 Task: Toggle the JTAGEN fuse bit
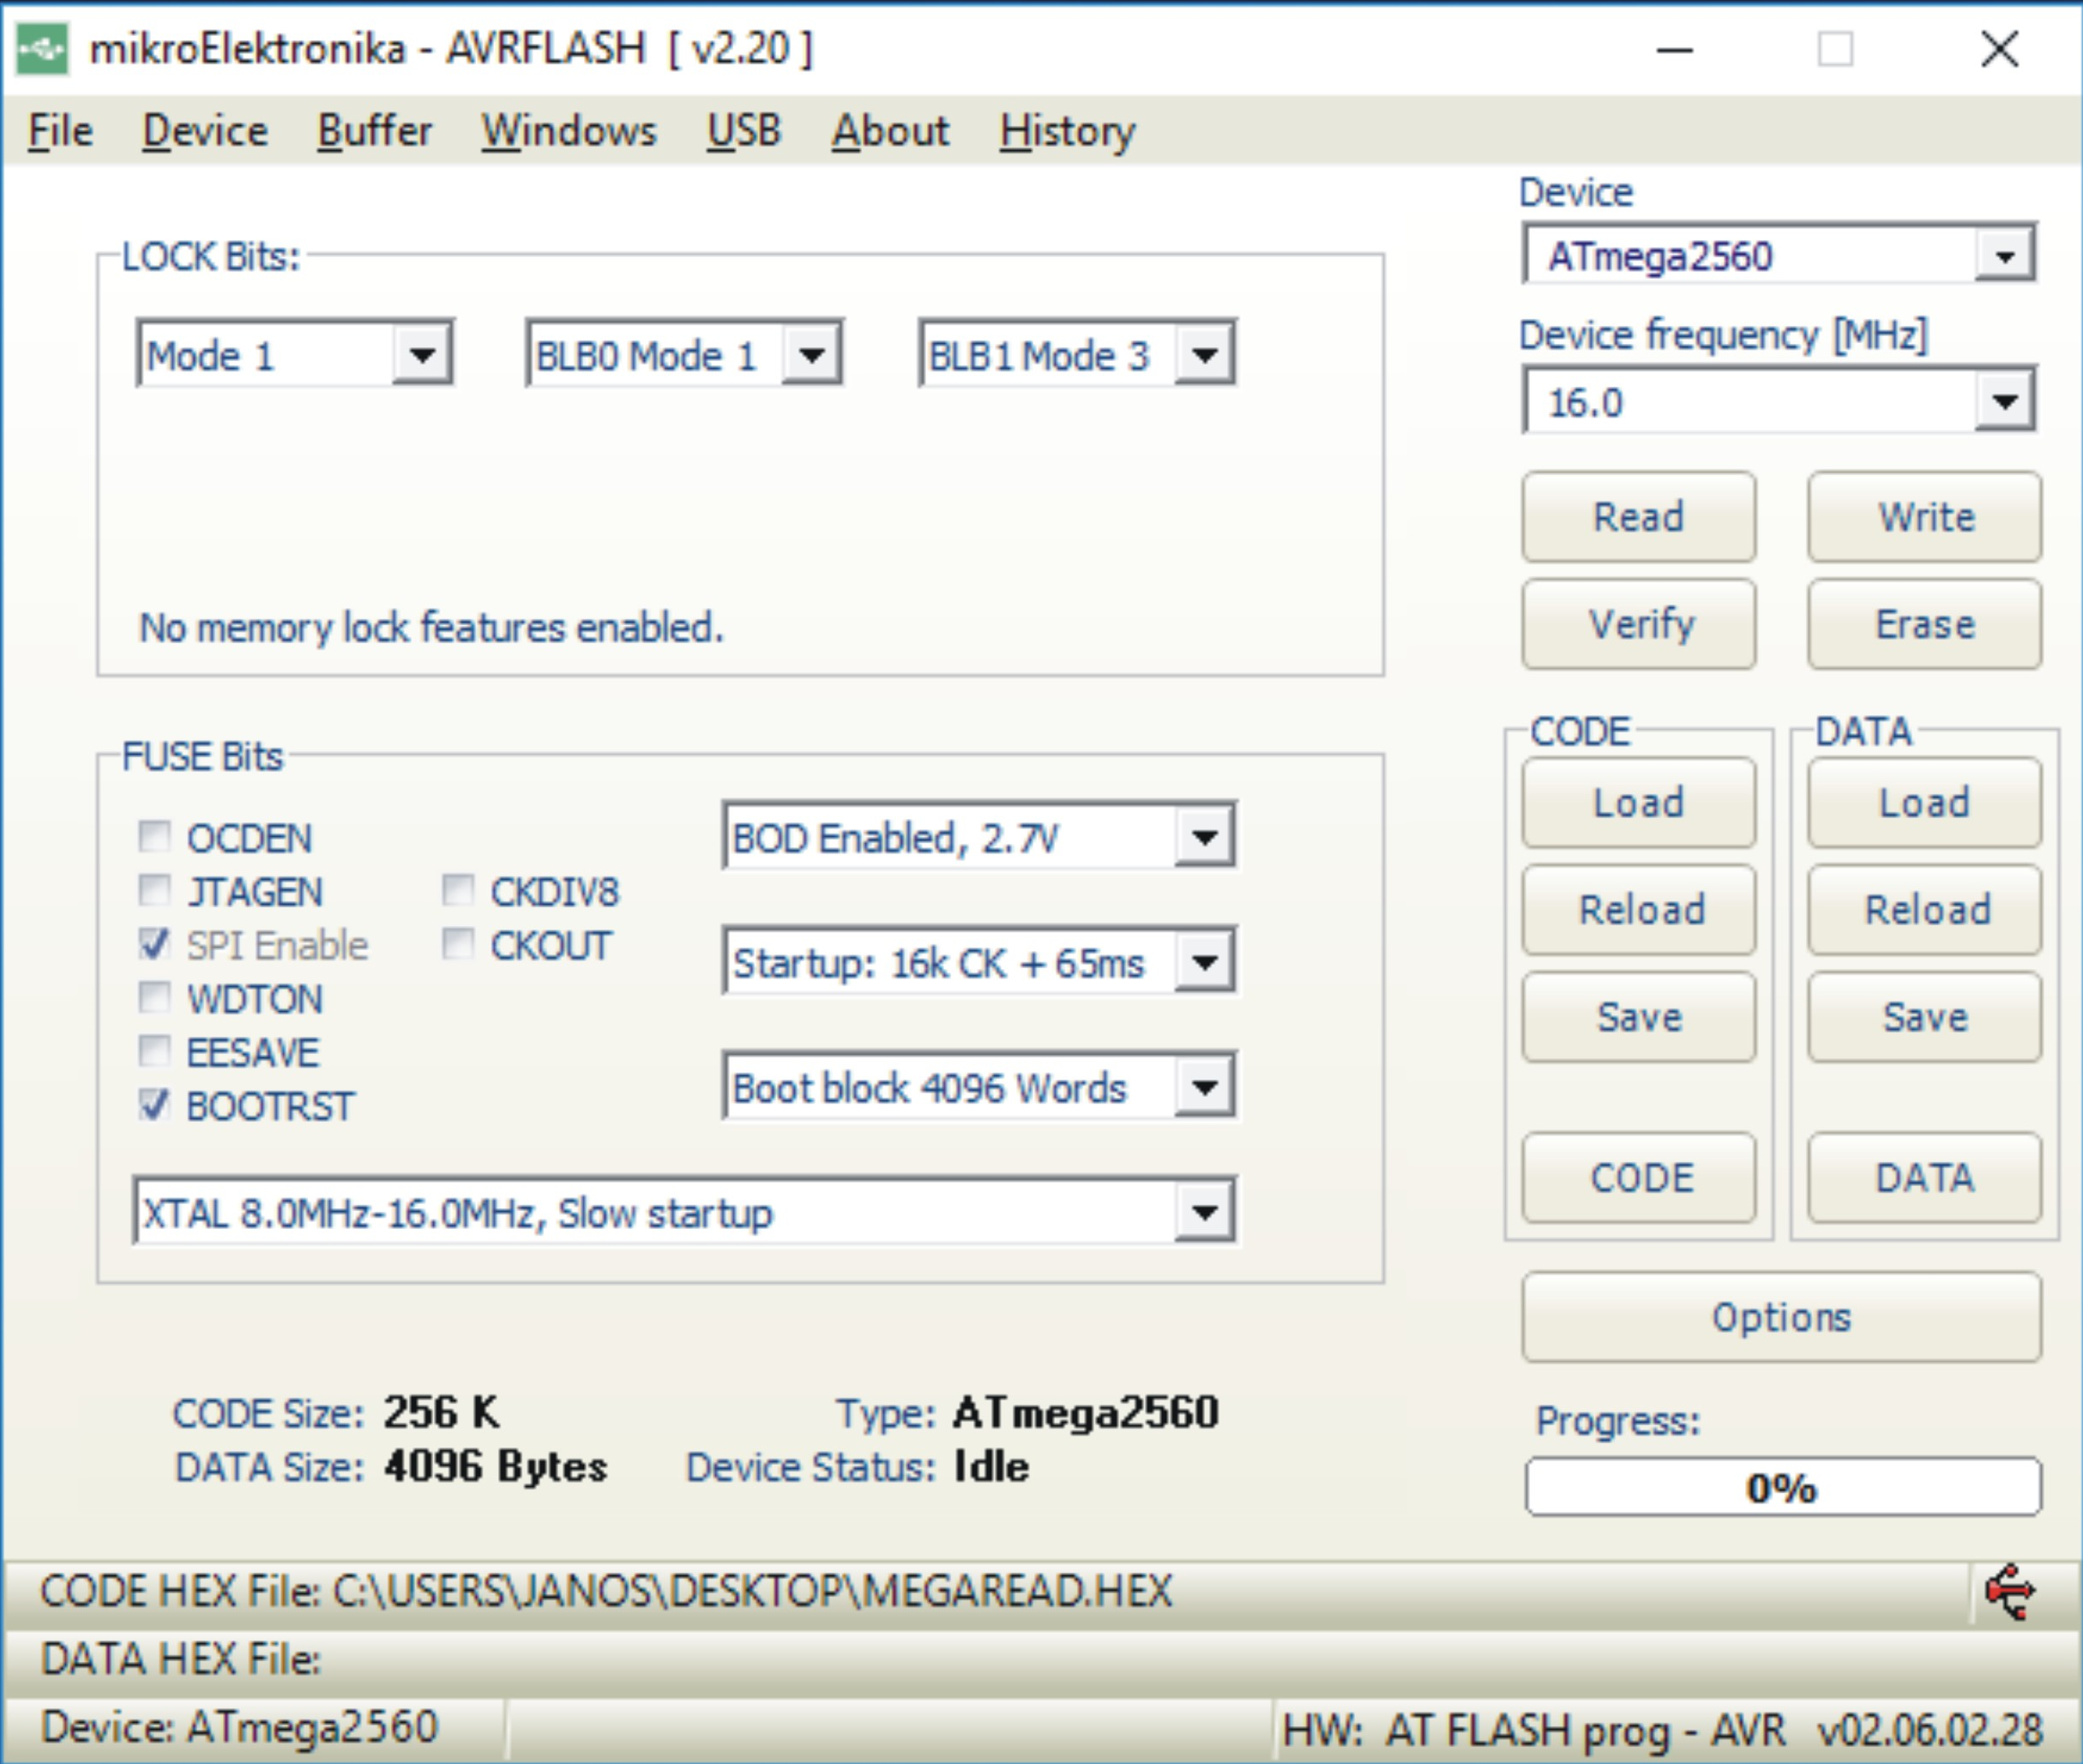point(154,890)
